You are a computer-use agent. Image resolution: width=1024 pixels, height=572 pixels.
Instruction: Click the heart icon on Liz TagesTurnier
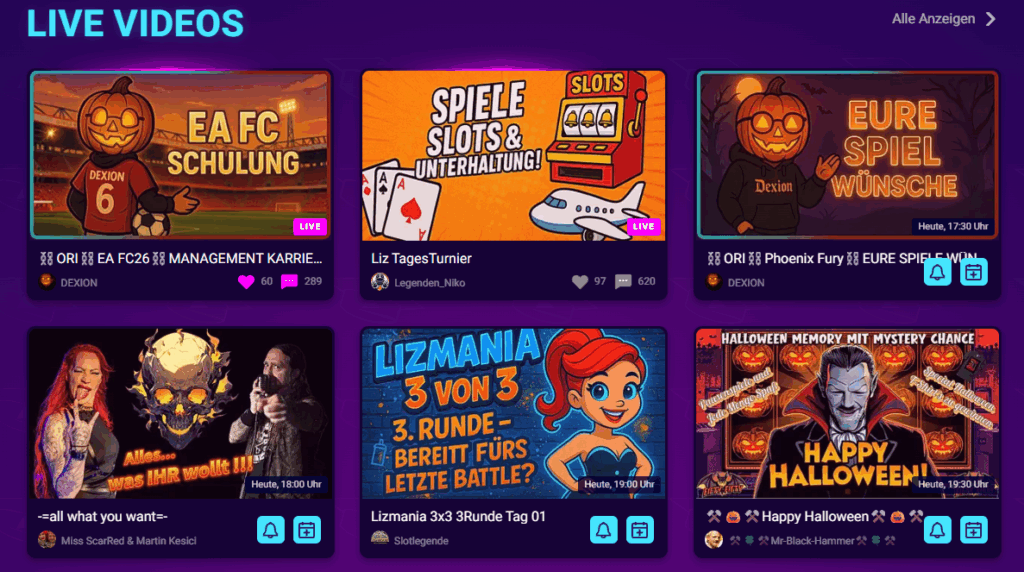tap(580, 281)
